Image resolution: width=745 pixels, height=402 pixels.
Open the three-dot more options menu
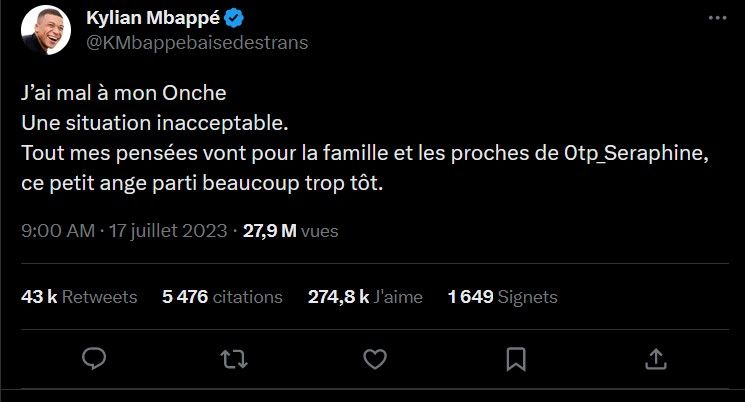pos(717,20)
